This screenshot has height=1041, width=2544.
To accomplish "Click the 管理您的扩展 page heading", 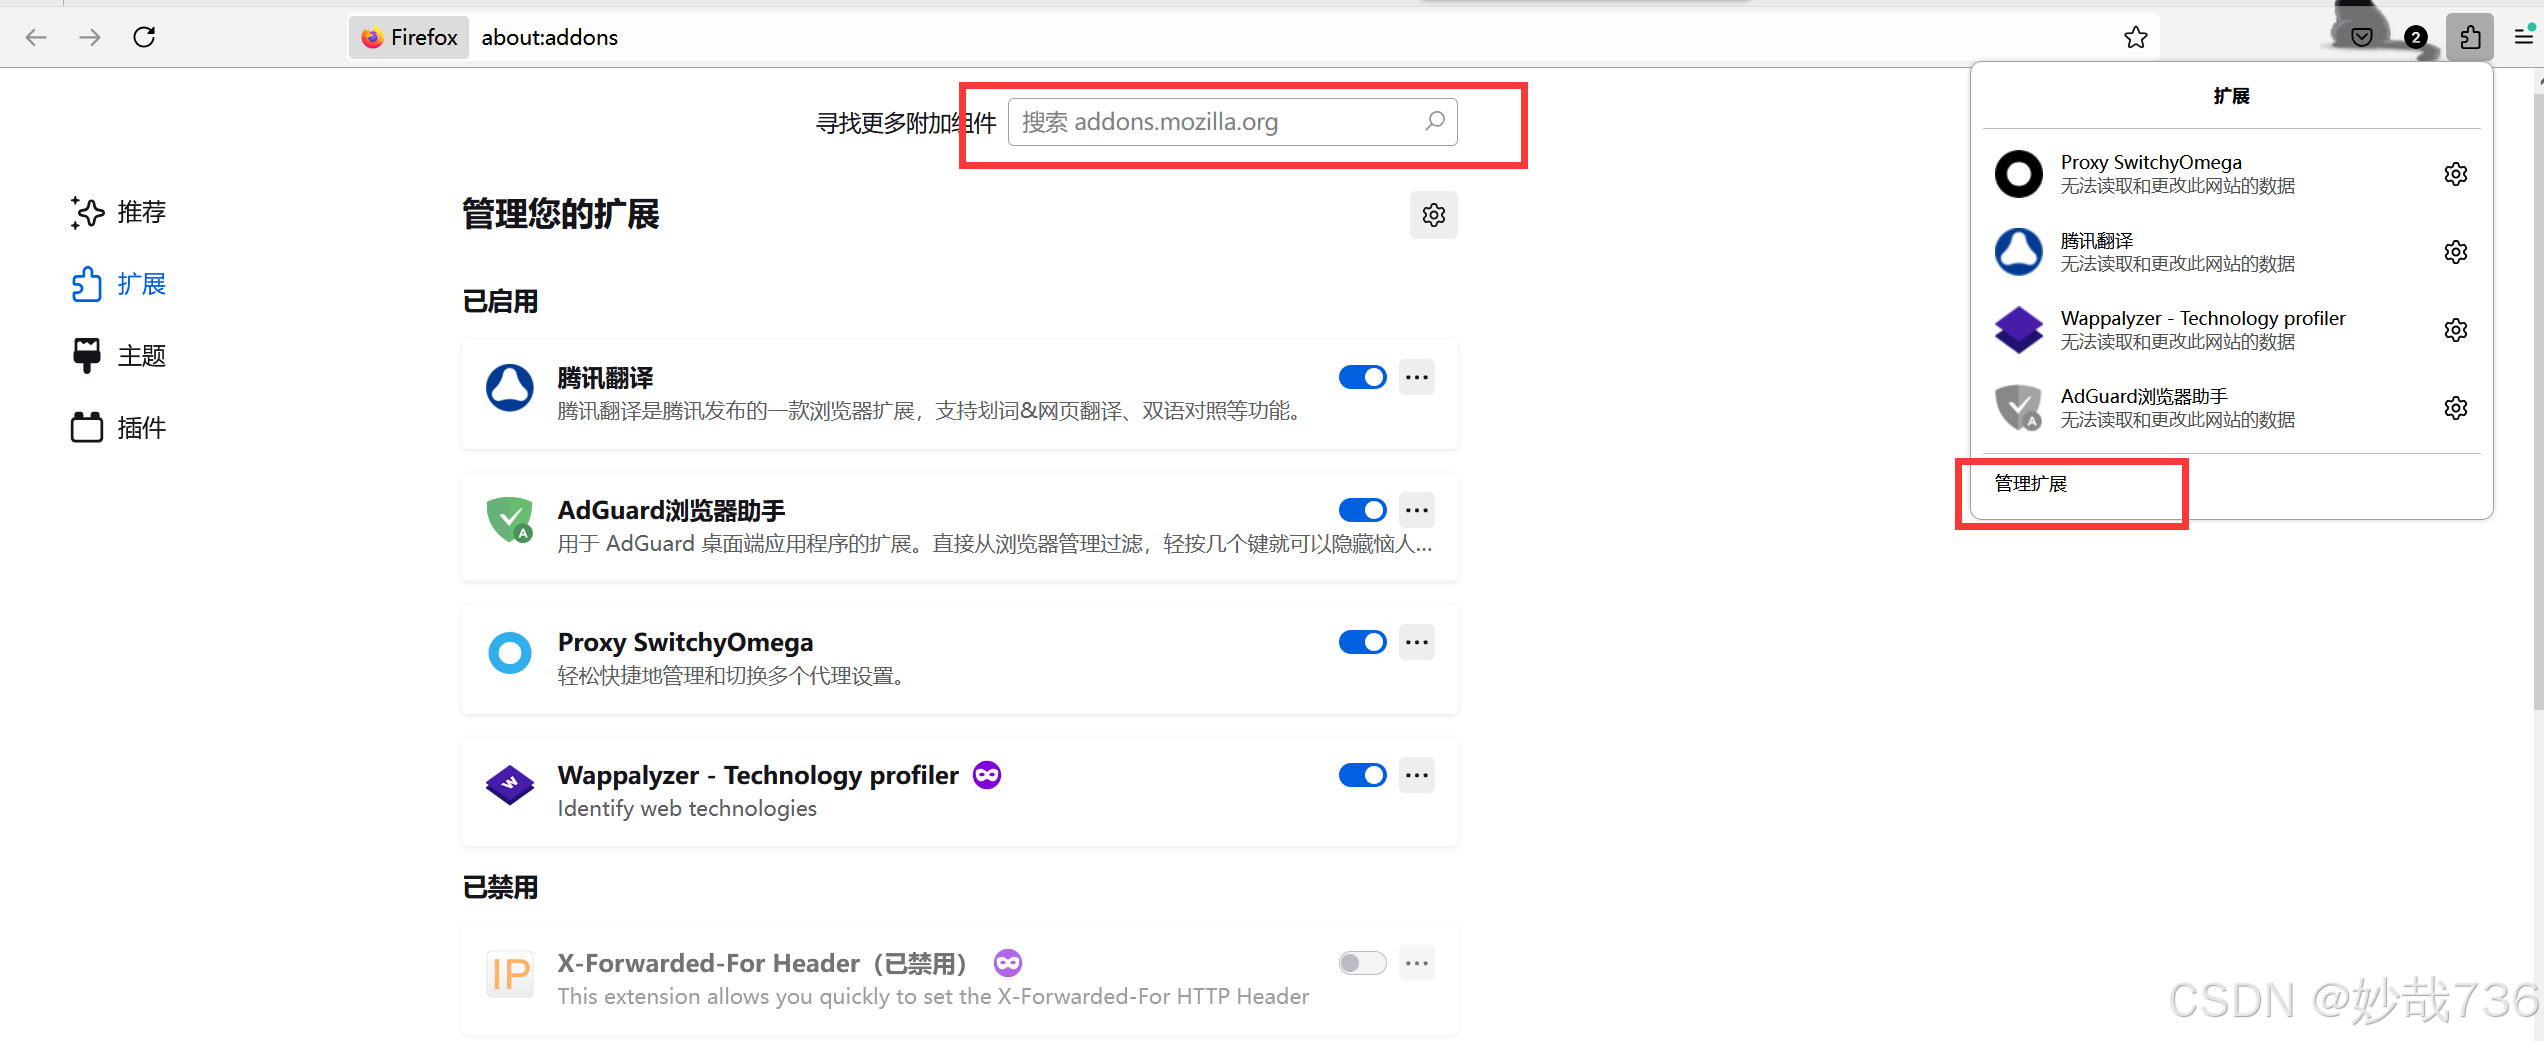I will (561, 214).
